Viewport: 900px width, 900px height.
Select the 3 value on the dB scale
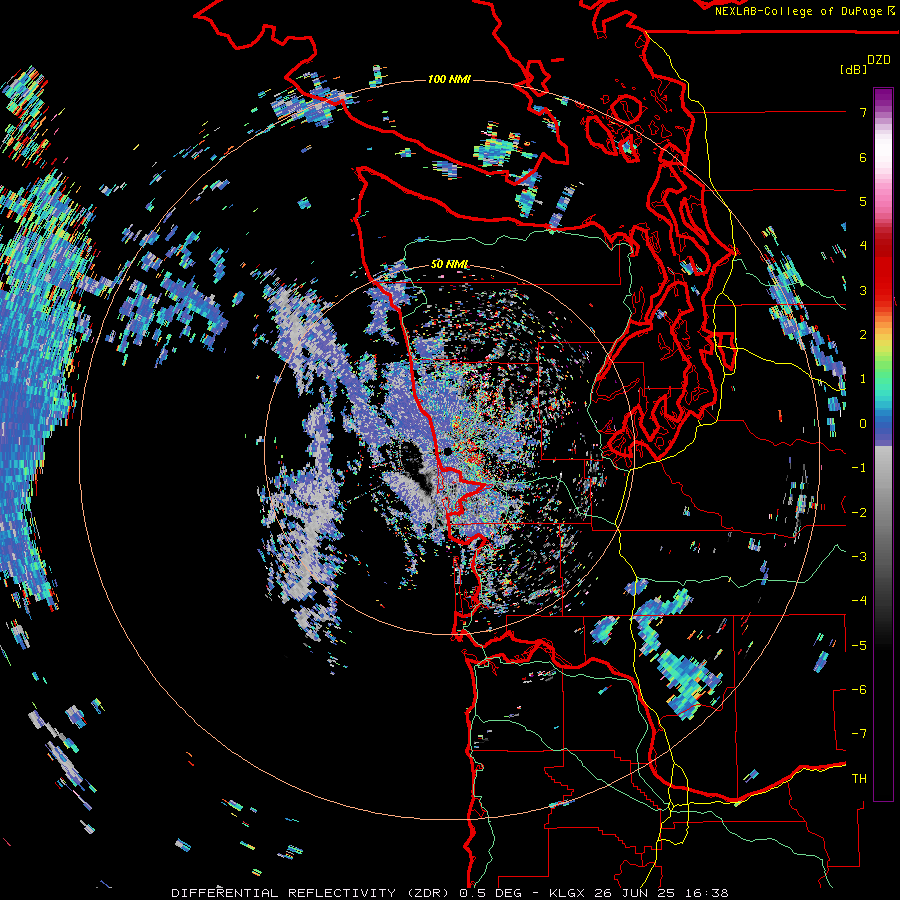(x=863, y=290)
